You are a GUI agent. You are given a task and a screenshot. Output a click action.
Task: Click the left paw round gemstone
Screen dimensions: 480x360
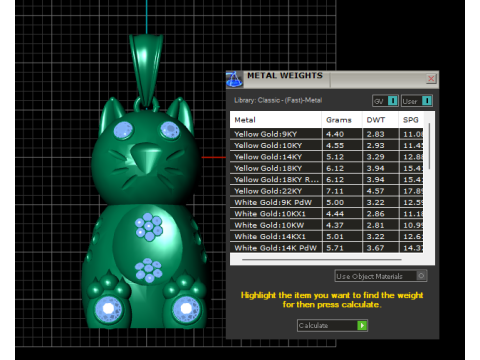pyautogui.click(x=108, y=309)
